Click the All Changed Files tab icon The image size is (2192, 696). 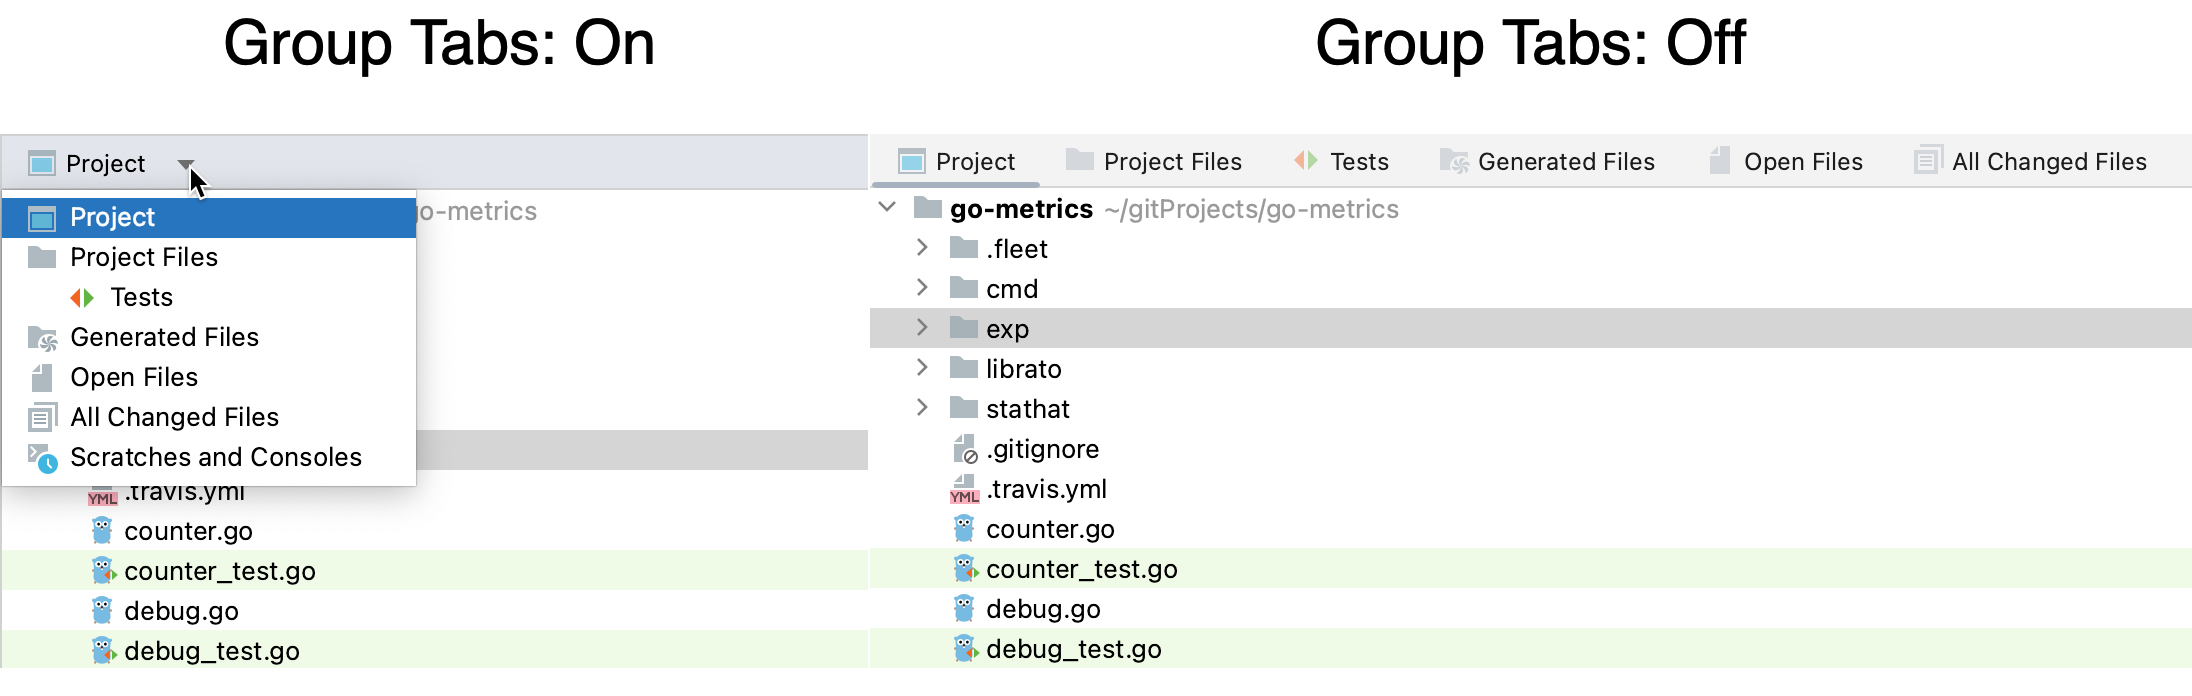(1927, 161)
